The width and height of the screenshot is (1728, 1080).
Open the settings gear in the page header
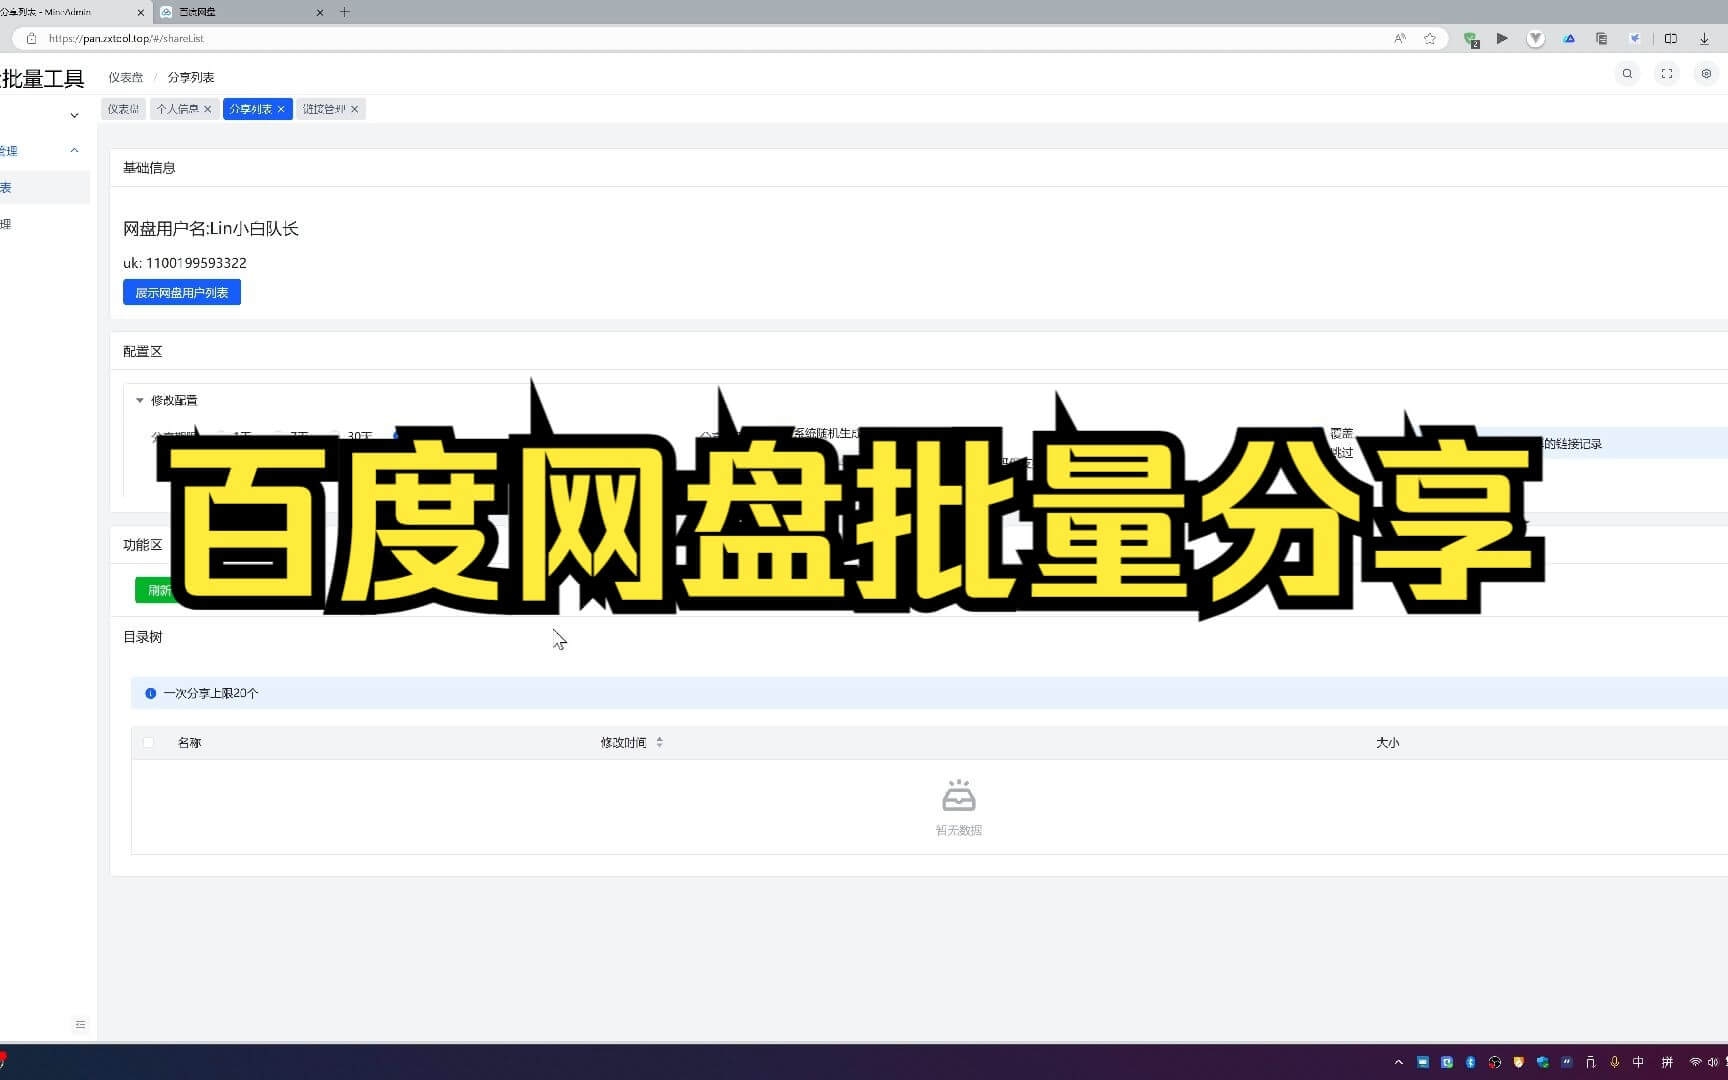tap(1706, 74)
